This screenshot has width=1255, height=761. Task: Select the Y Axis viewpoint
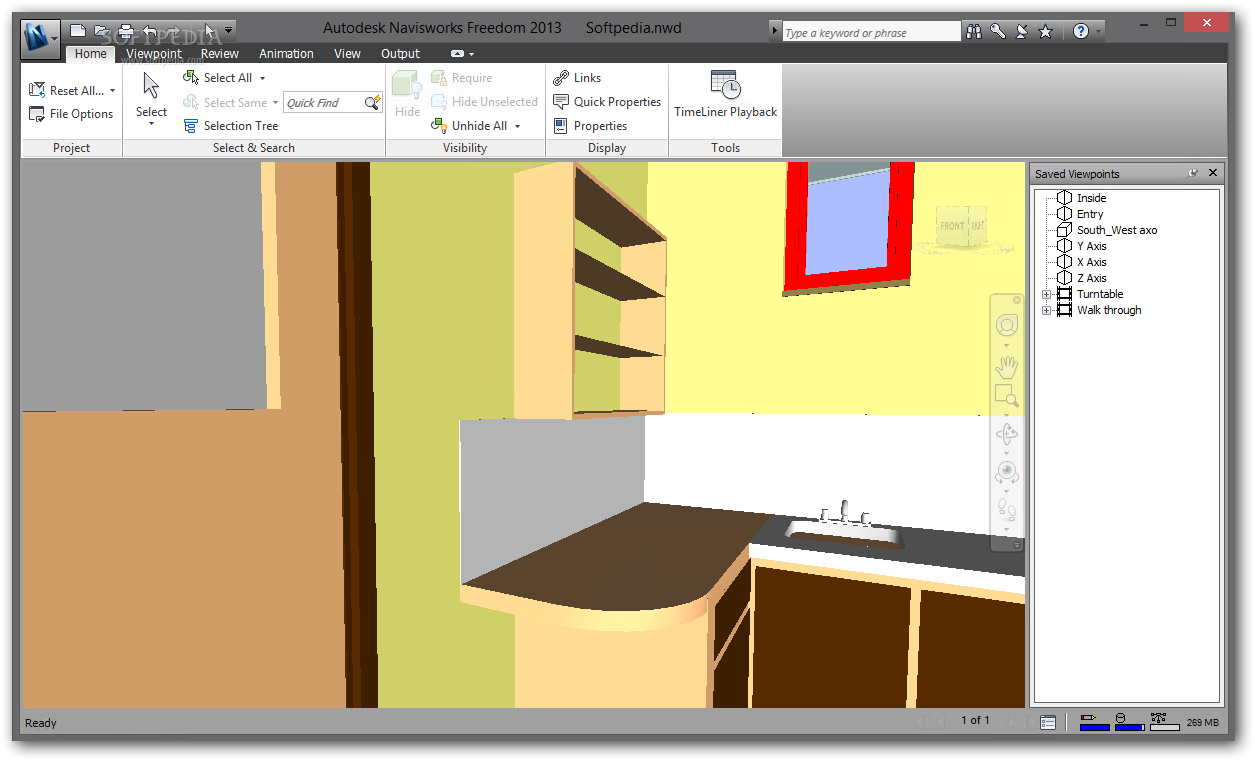coord(1082,246)
